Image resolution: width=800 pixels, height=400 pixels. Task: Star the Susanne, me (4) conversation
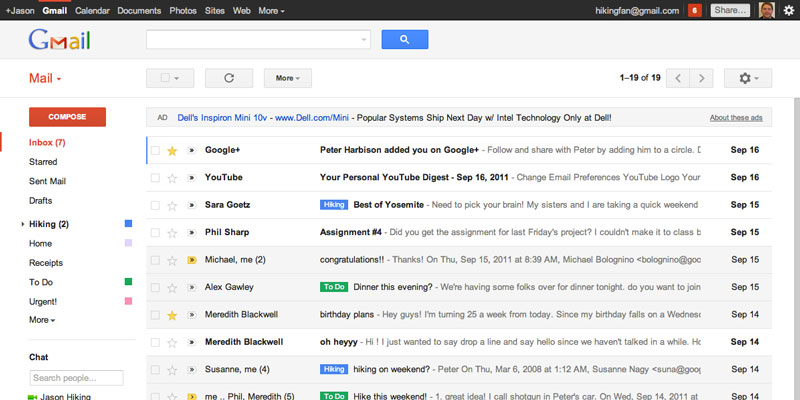(172, 370)
